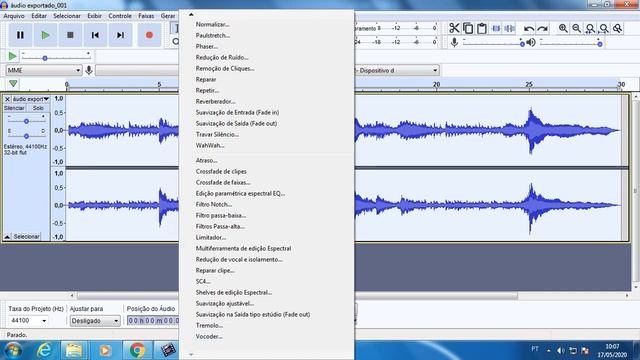Open the track name dropdown menu
The width and height of the screenshot is (640, 360).
click(x=31, y=99)
